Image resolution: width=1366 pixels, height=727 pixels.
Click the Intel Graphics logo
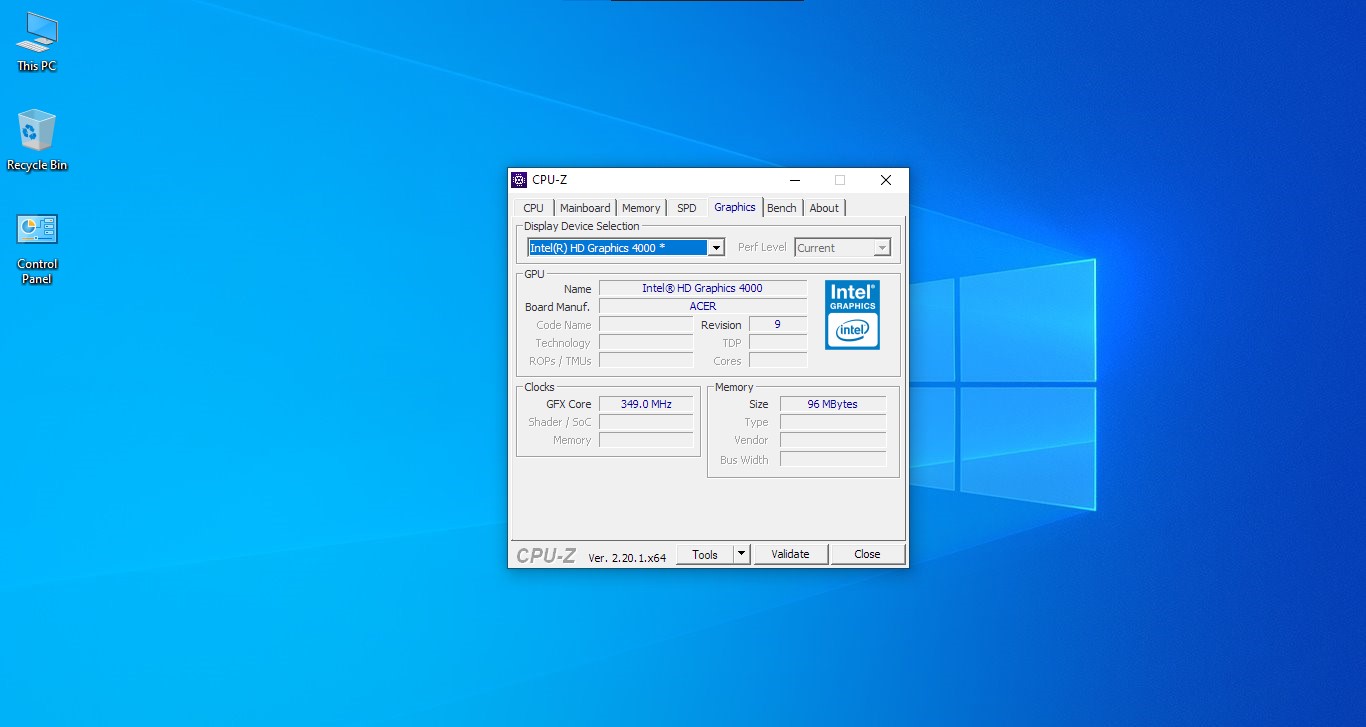[852, 315]
